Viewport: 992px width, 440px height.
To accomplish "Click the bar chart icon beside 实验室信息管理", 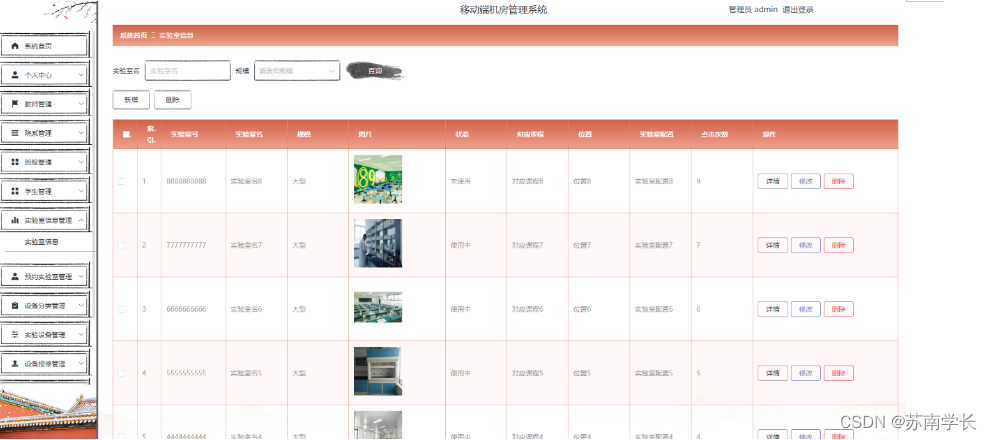I will tap(15, 220).
